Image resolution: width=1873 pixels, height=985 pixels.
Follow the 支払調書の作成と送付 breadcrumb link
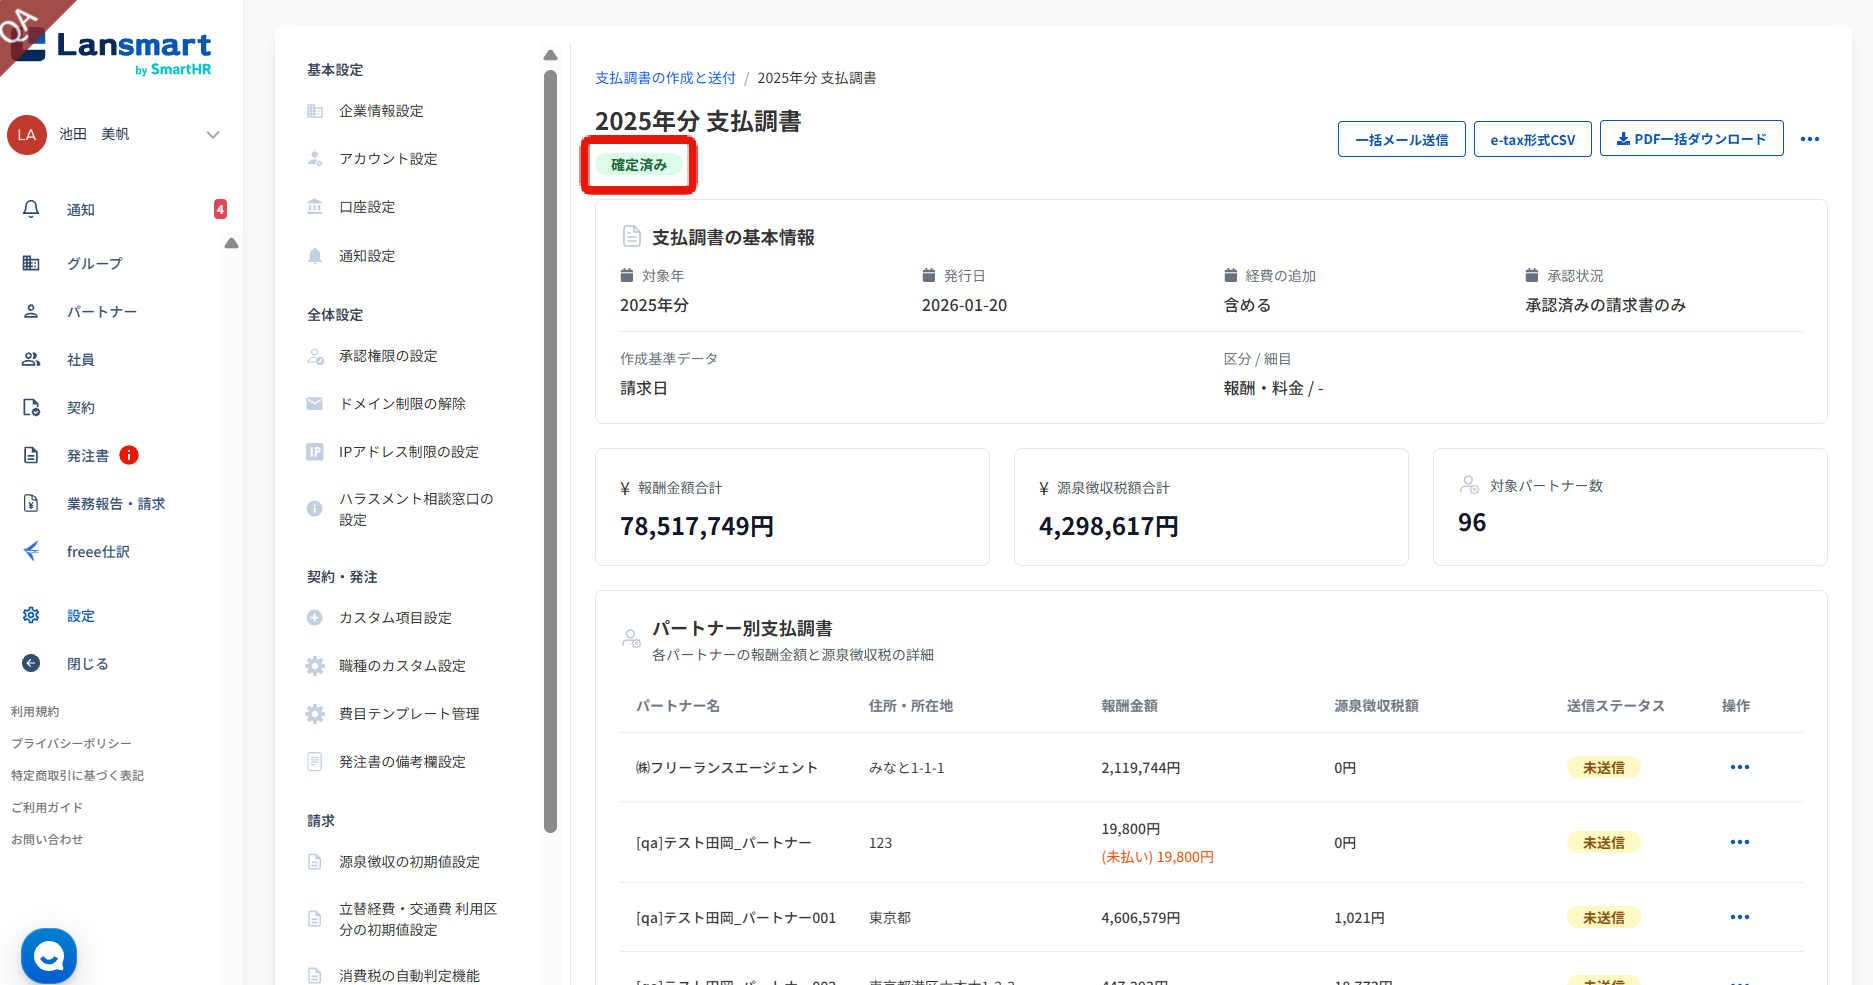[665, 78]
